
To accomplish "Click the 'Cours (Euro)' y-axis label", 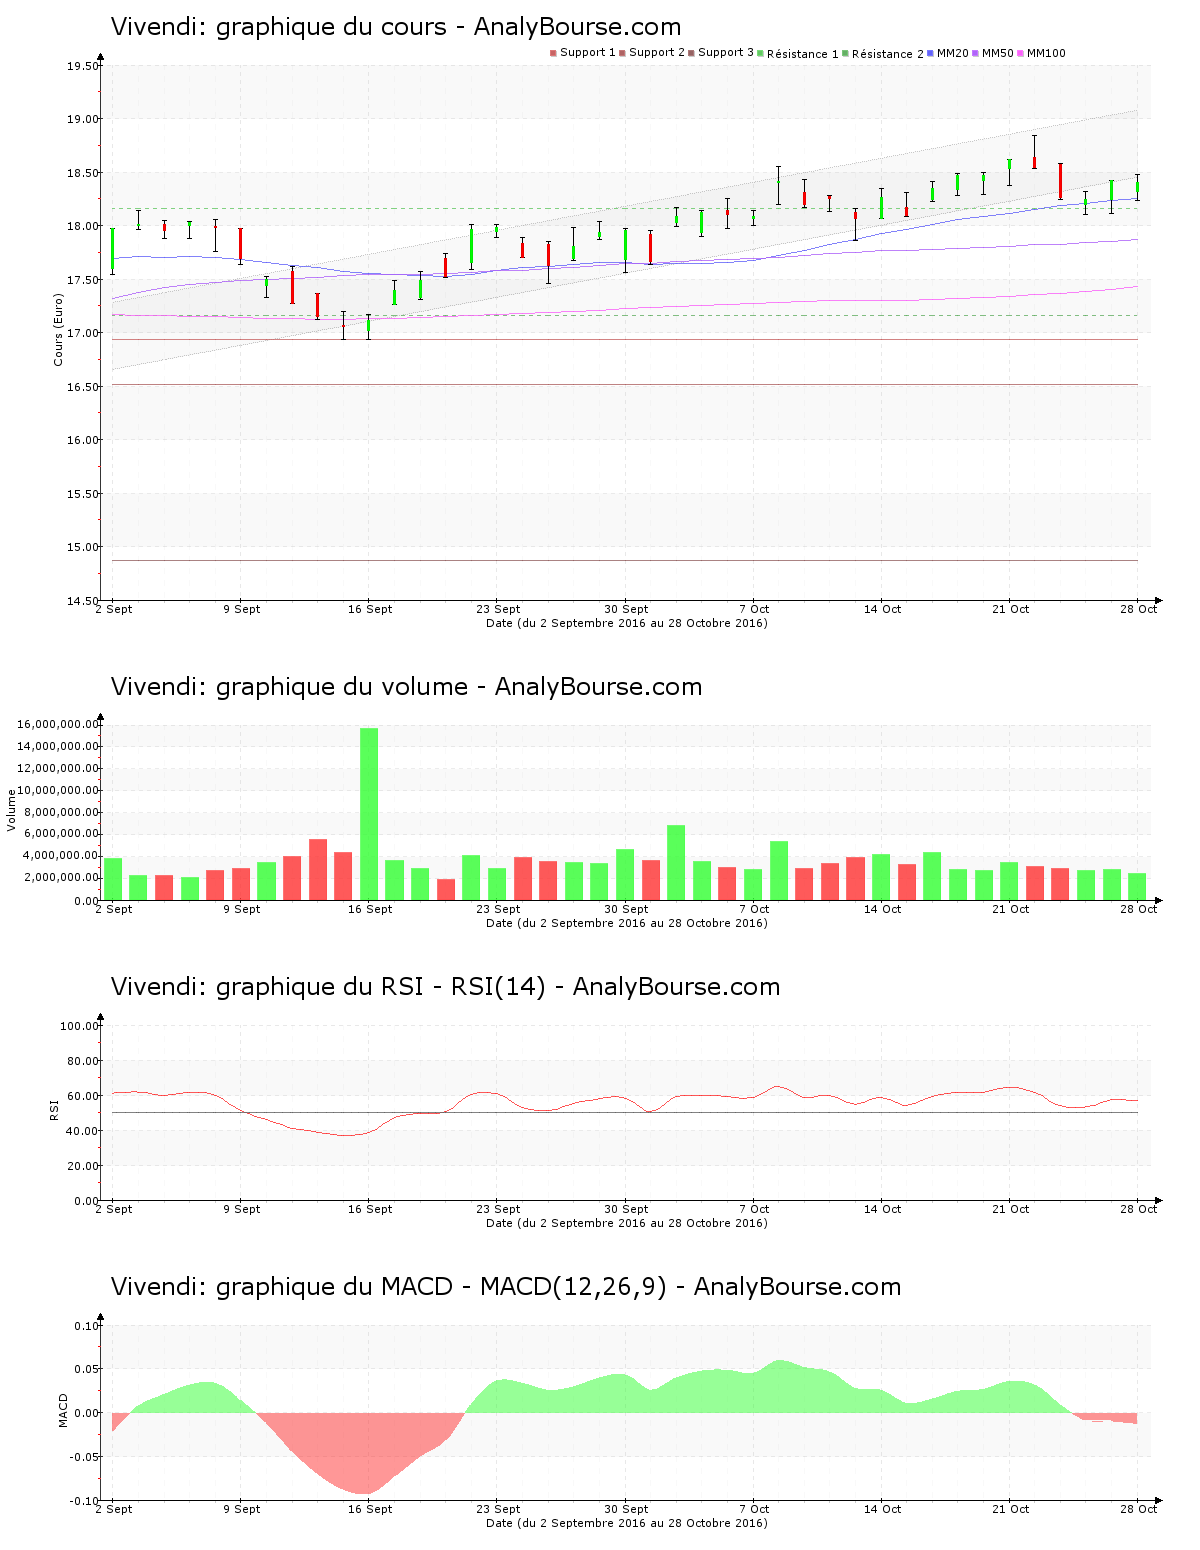I will 58,329.
